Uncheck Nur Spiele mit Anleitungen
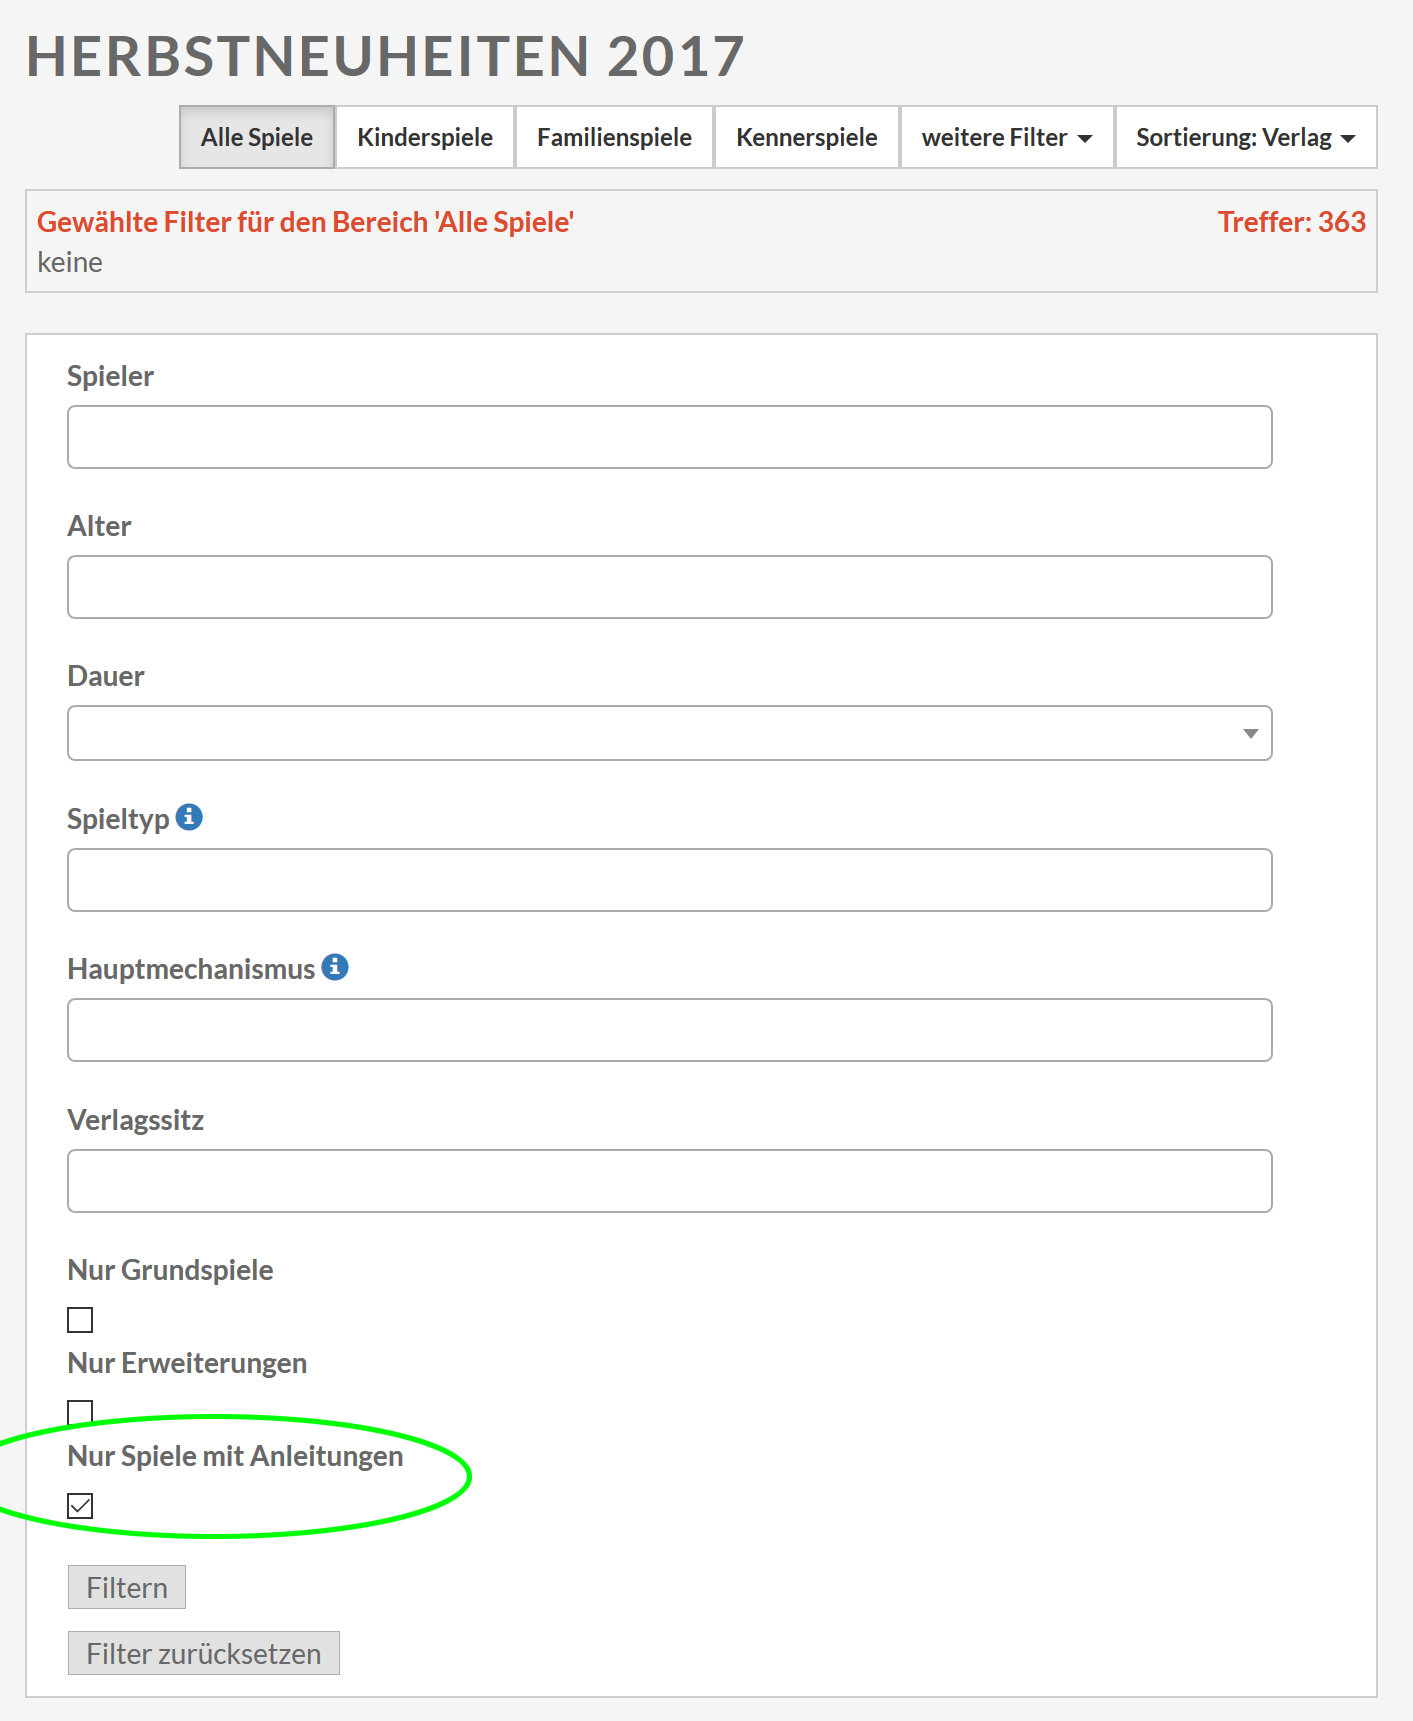The height and width of the screenshot is (1721, 1413). click(x=80, y=1506)
